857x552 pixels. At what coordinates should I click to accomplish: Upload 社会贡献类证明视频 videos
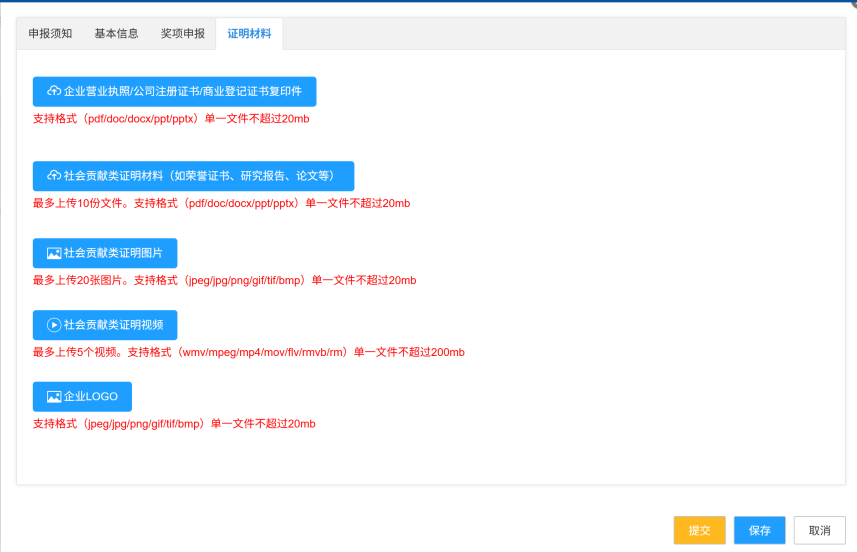(x=105, y=325)
